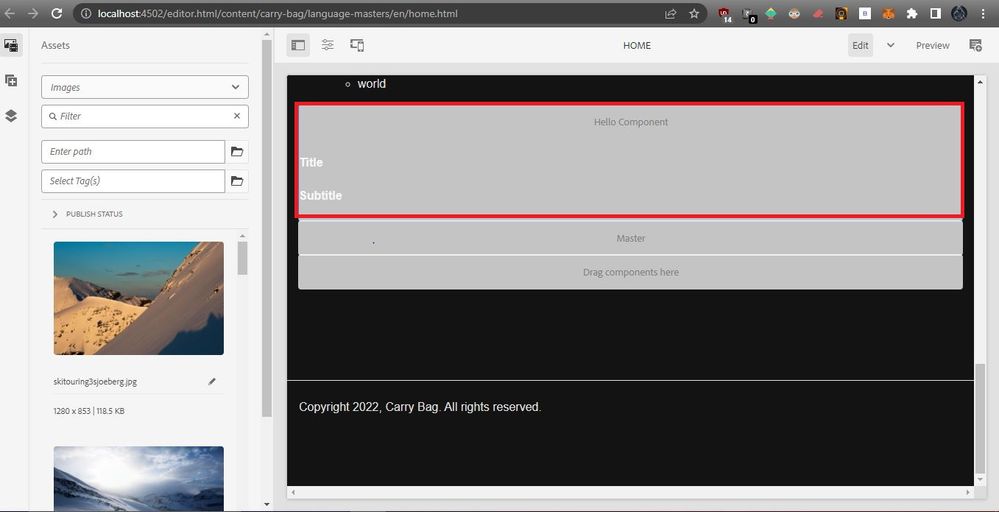999x512 pixels.
Task: Select the ski touring mountain thumbnail
Action: point(138,298)
